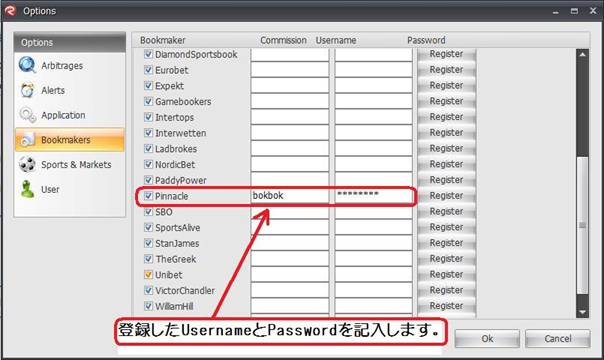The height and width of the screenshot is (360, 604).
Task: Click the Pinnacle masked password field
Action: pyautogui.click(x=373, y=196)
